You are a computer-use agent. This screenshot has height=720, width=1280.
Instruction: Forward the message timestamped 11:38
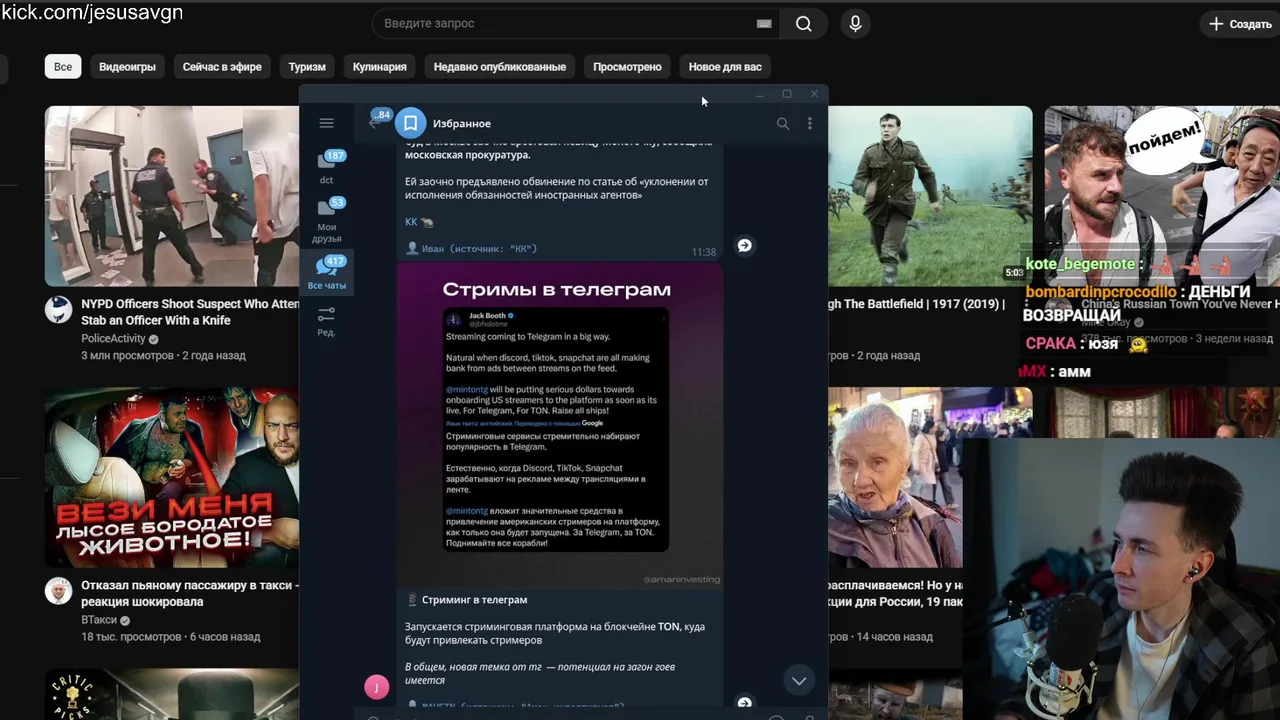tap(744, 245)
